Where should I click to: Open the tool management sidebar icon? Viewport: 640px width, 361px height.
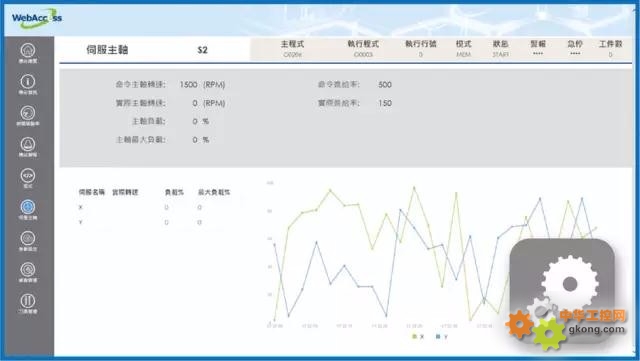[28, 304]
